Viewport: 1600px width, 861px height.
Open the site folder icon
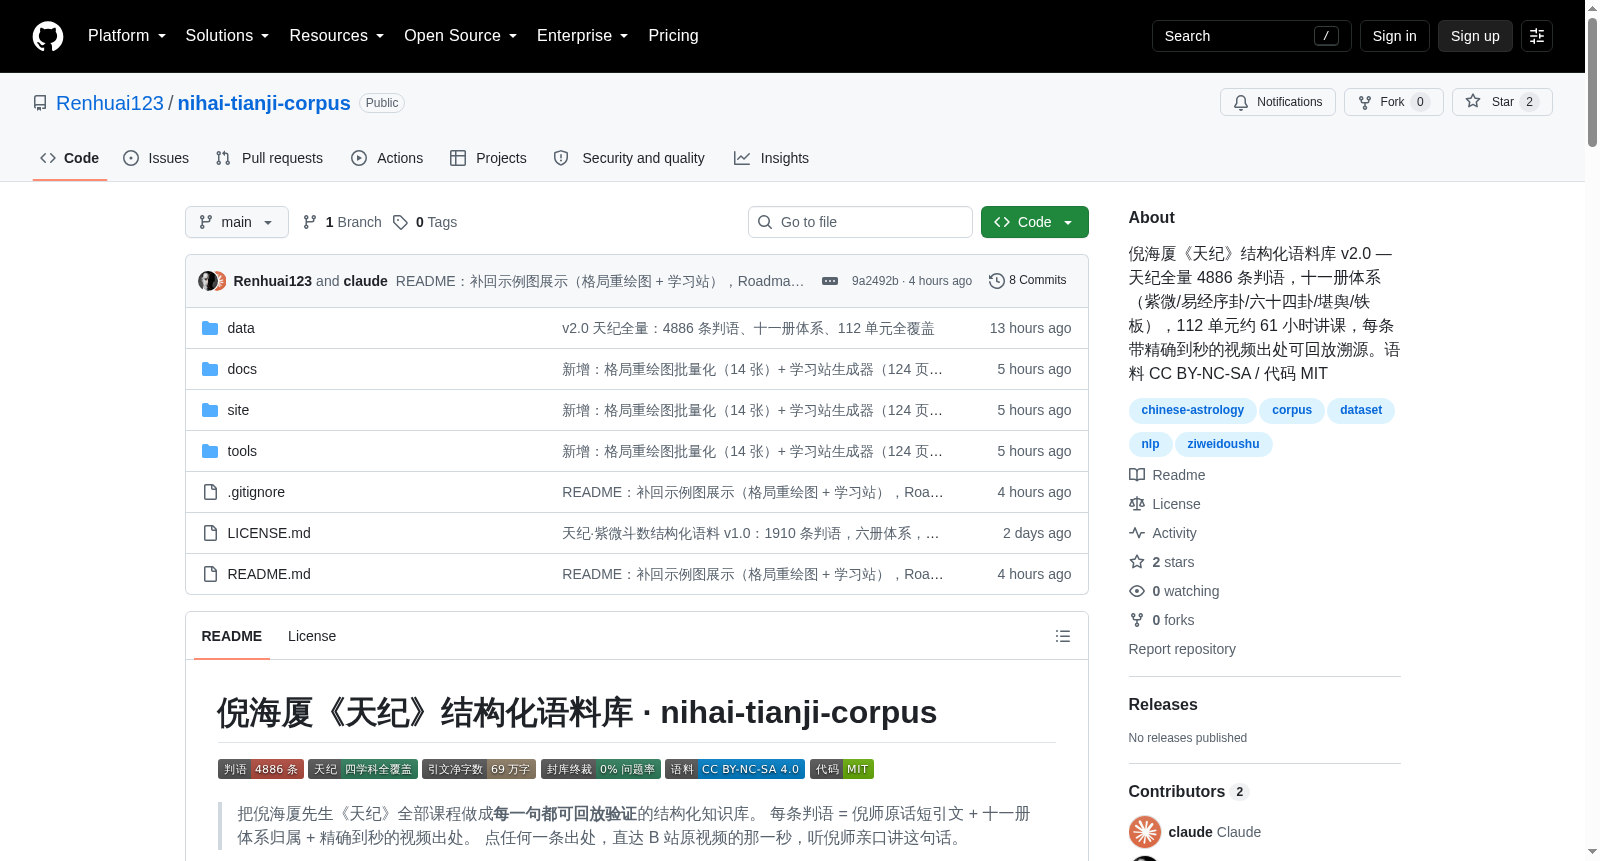[x=210, y=410]
